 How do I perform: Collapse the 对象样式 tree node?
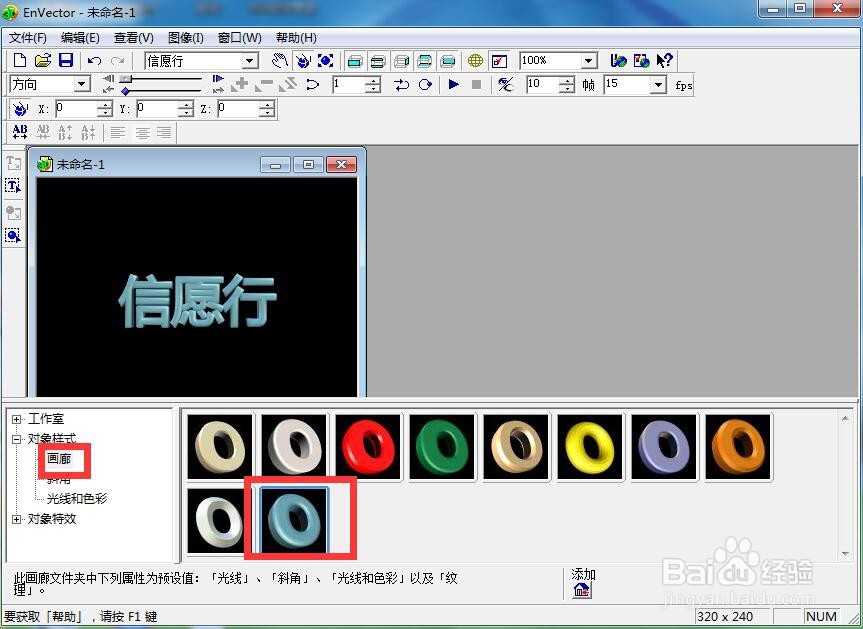pos(17,439)
